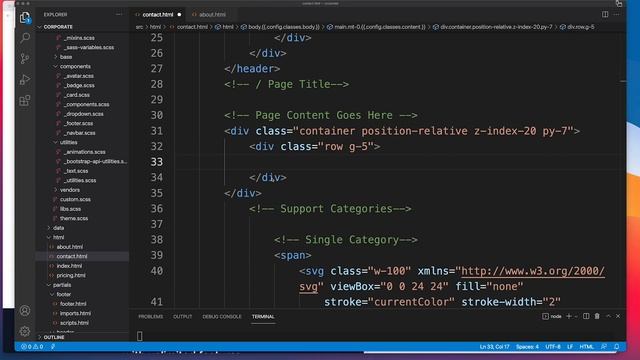Change end of line via LF
640x360 pixels.
point(570,347)
